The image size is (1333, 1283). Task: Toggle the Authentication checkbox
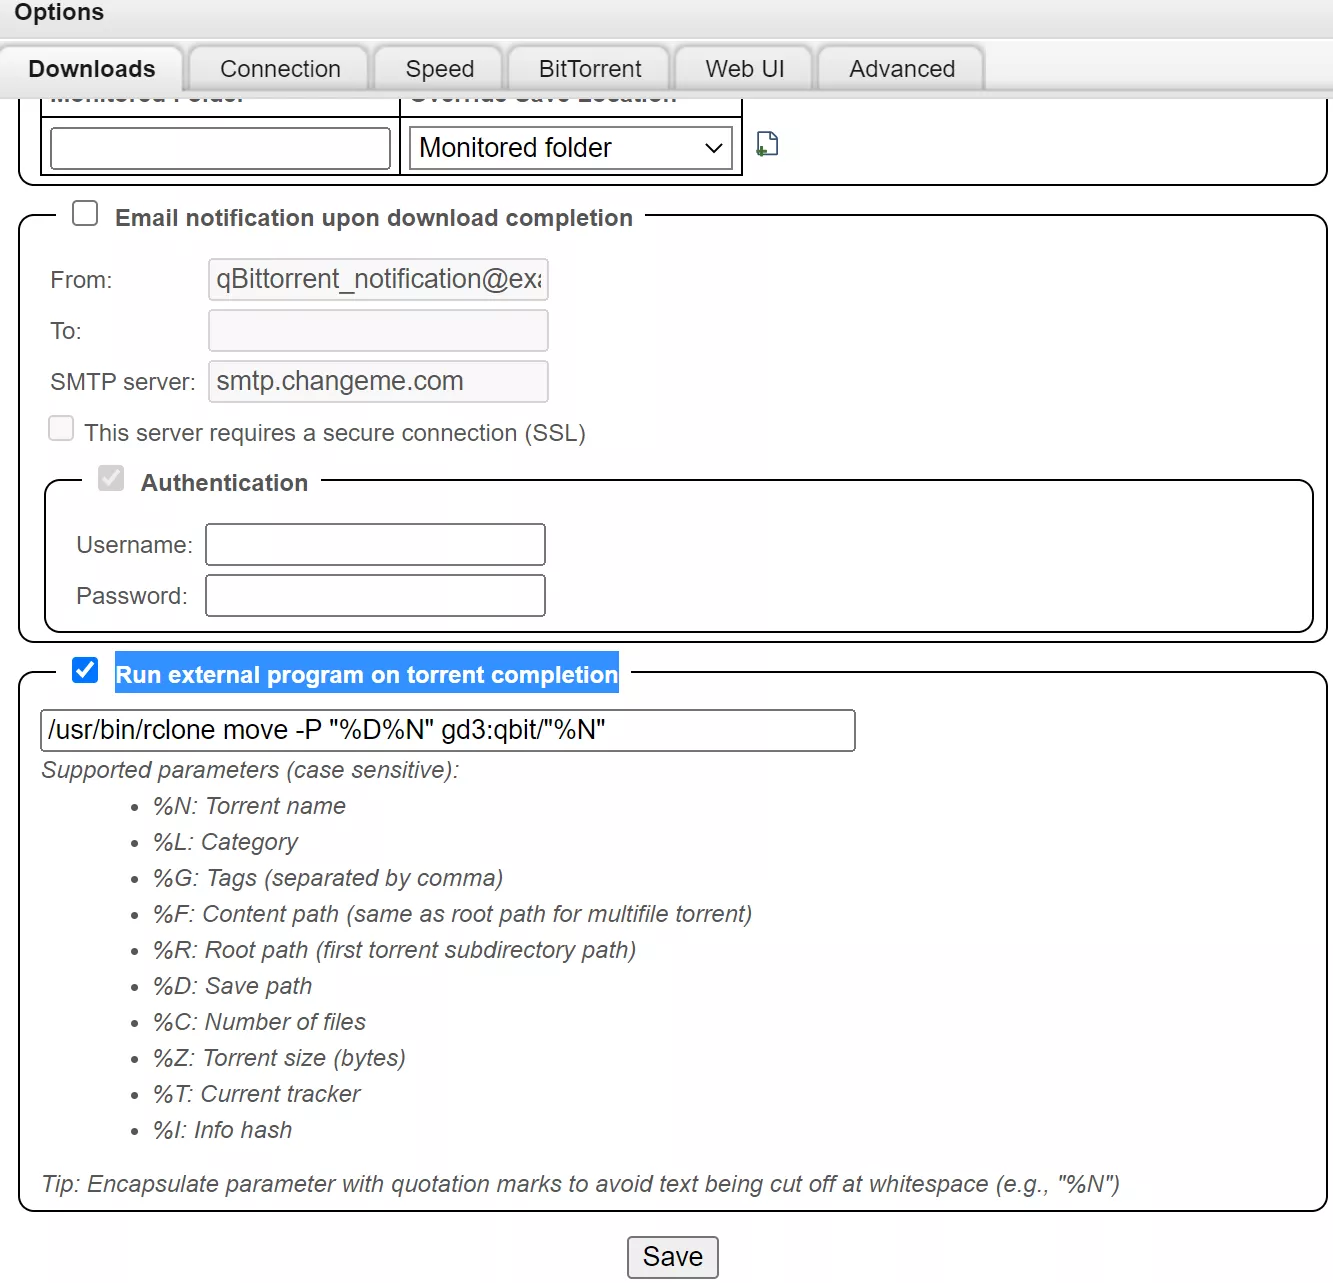(x=111, y=479)
